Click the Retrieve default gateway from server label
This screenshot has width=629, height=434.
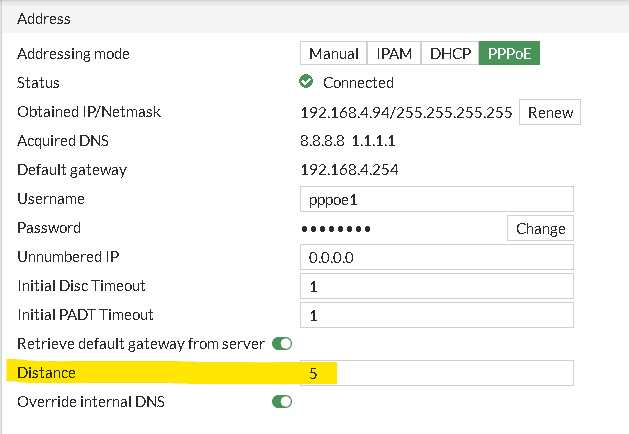(141, 344)
